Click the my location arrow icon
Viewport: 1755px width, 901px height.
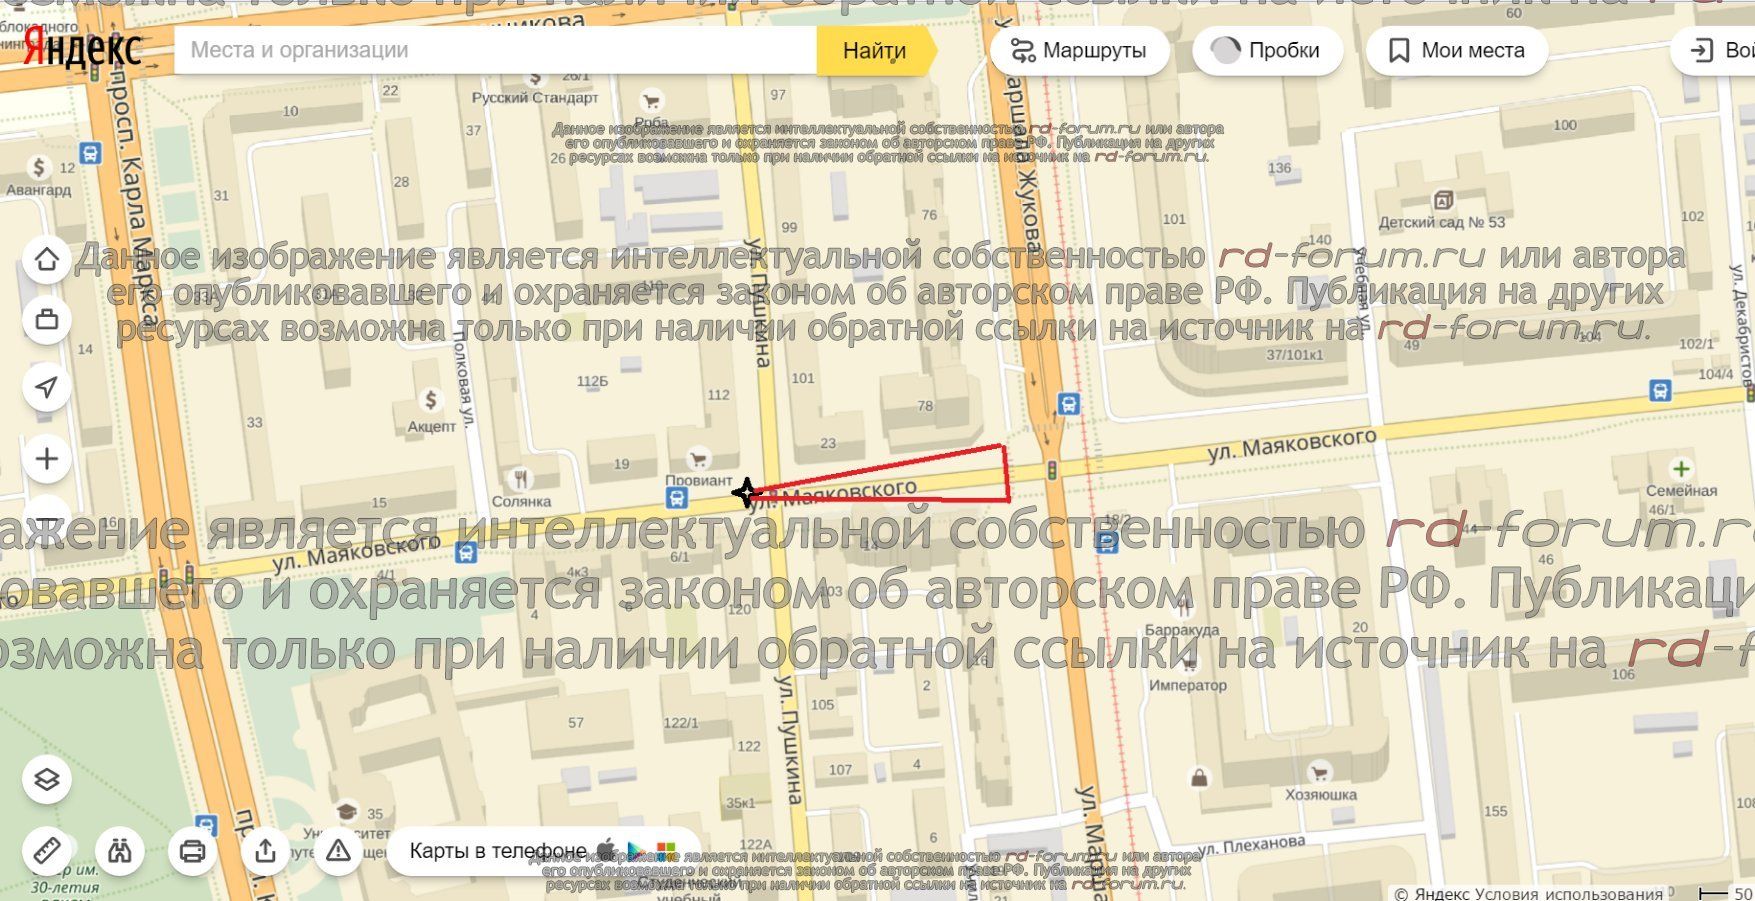[x=47, y=388]
